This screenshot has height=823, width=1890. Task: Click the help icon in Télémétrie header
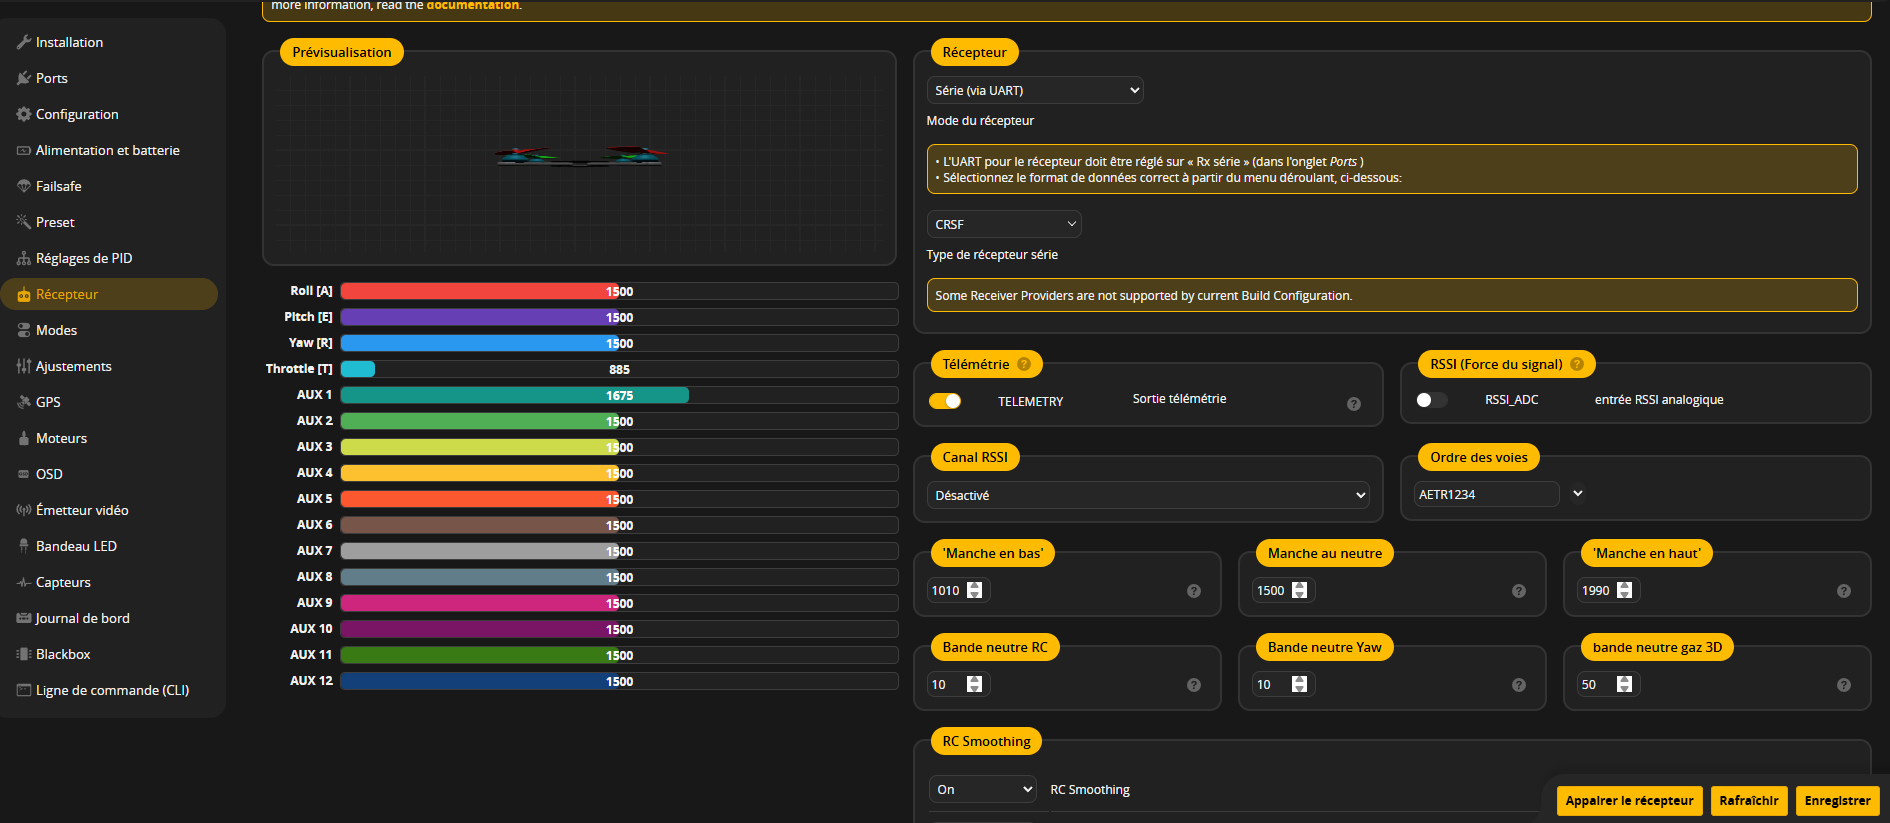[1024, 364]
